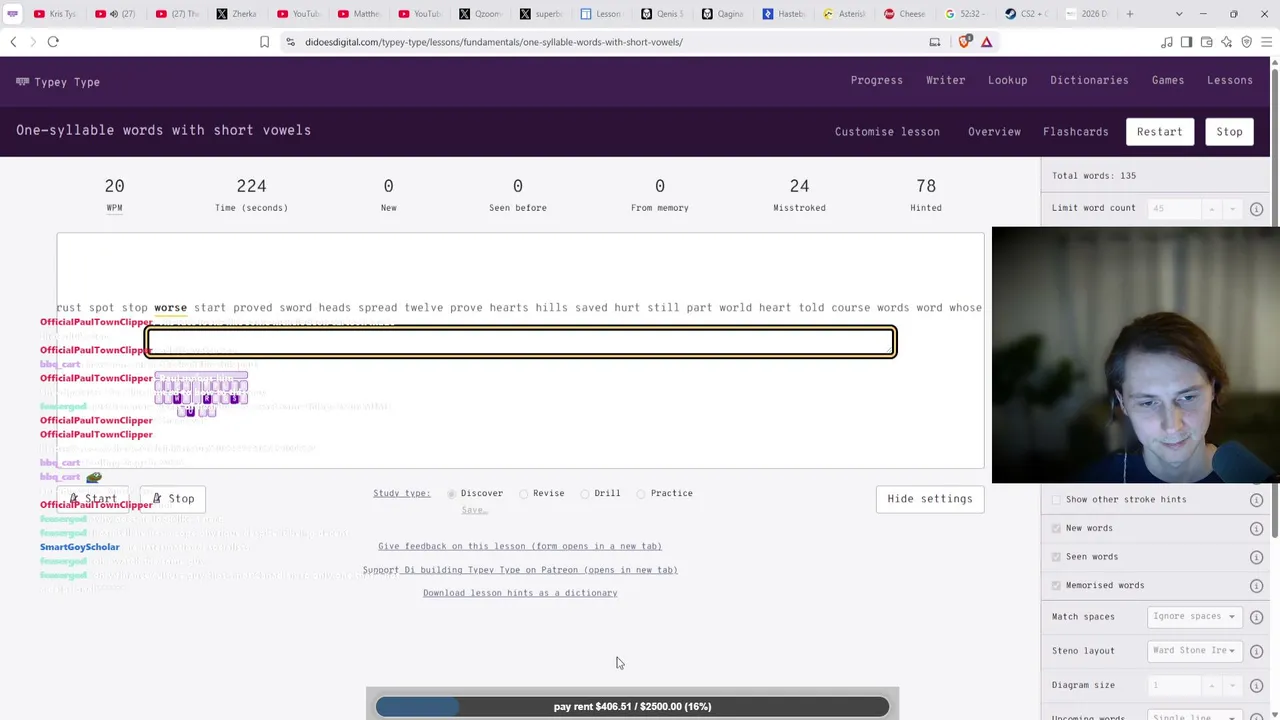Switch to the Cheese browser tab
The height and width of the screenshot is (720, 1280).
(x=904, y=14)
